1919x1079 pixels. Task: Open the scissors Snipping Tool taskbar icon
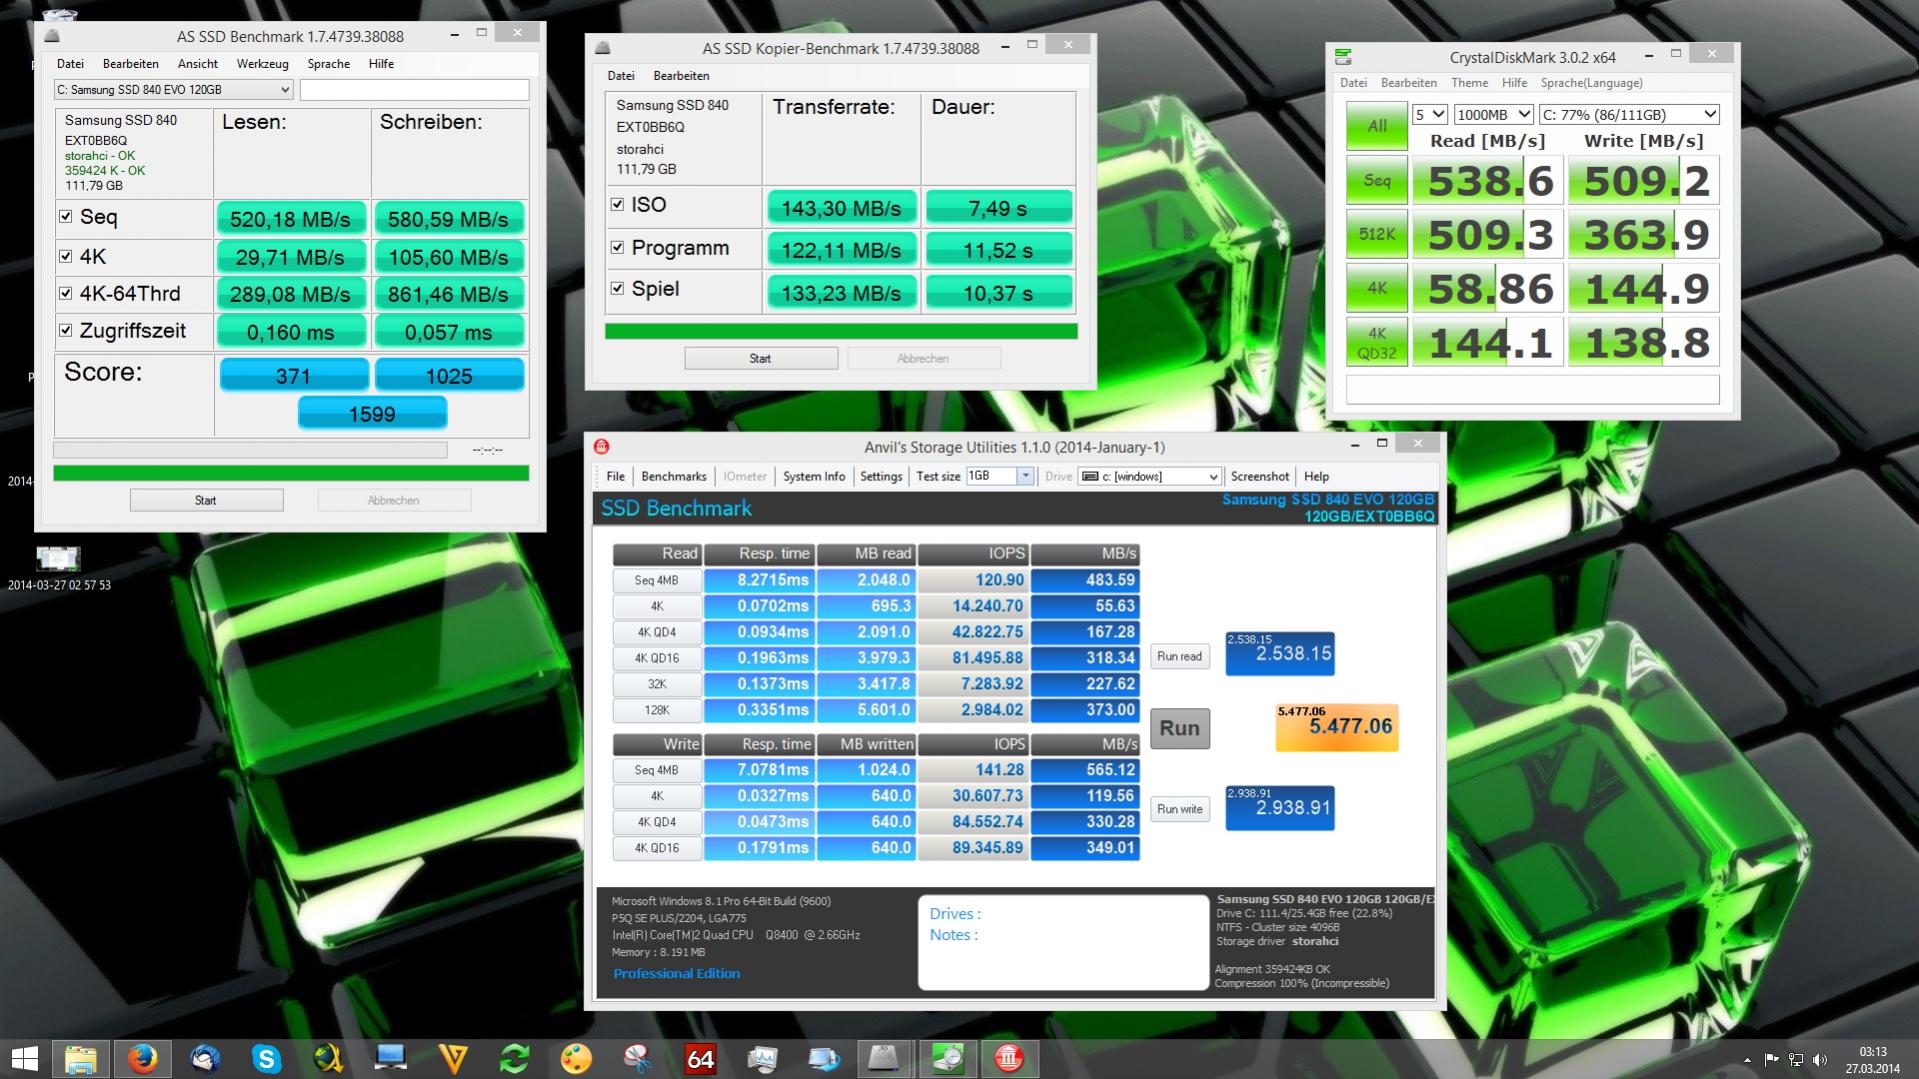point(638,1059)
